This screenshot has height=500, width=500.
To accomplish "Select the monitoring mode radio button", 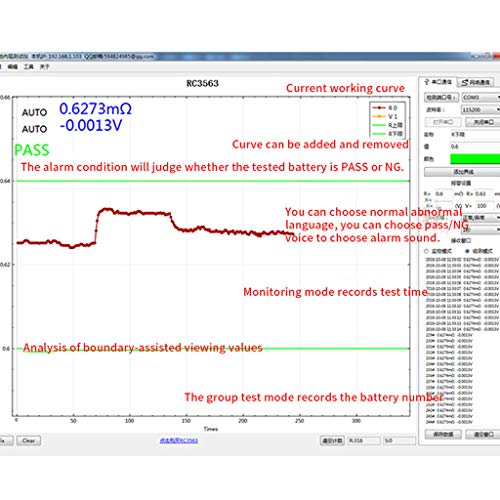I will [x=426, y=251].
